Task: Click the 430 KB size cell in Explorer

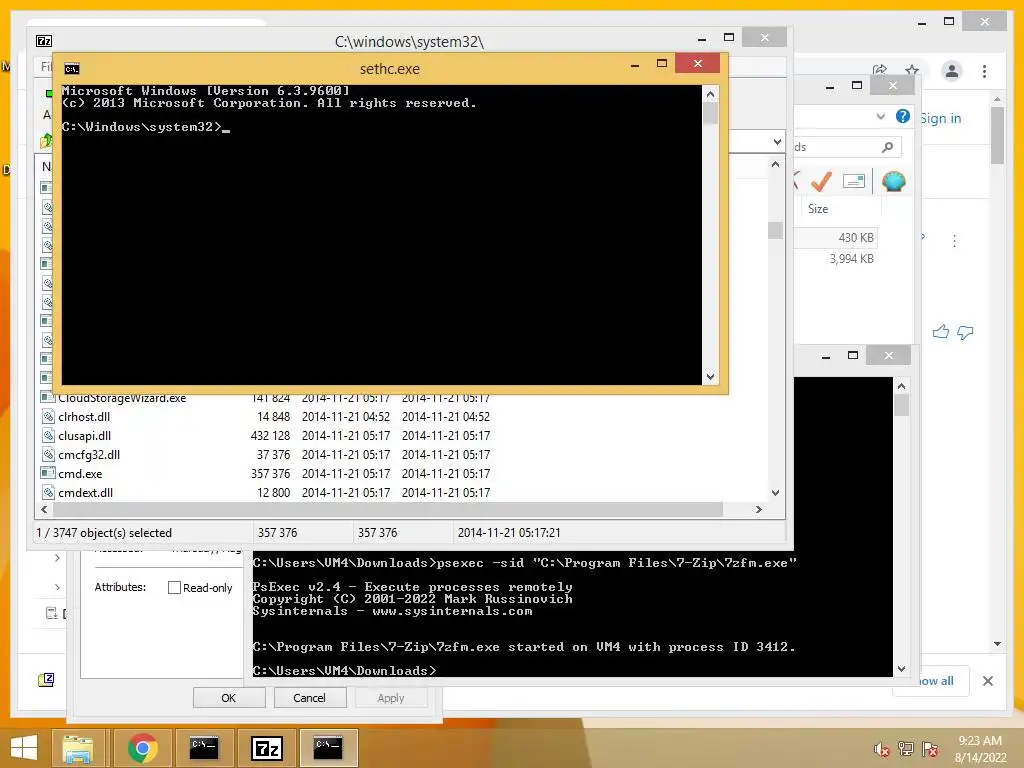Action: click(856, 238)
